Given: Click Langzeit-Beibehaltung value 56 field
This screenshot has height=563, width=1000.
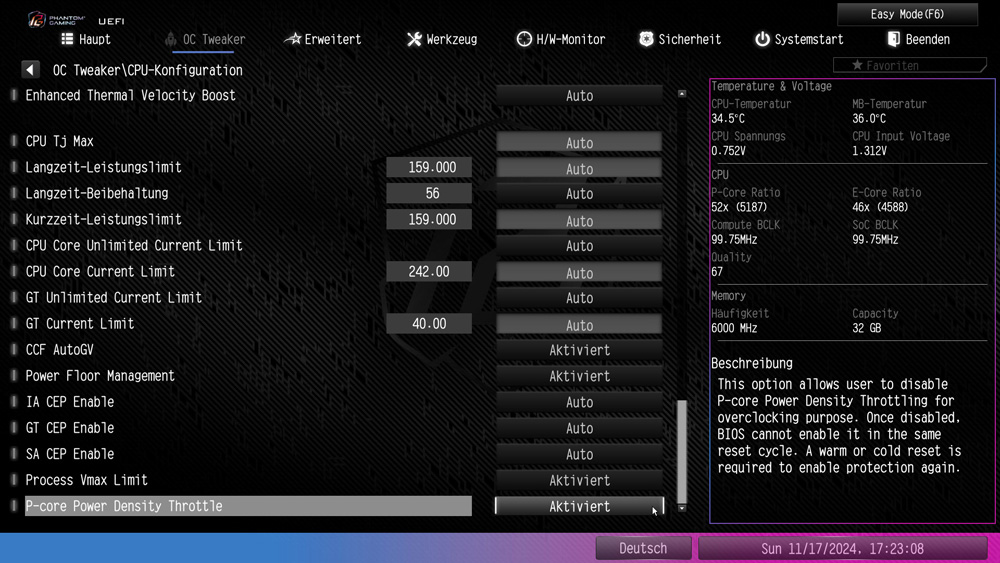Looking at the screenshot, I should 429,193.
